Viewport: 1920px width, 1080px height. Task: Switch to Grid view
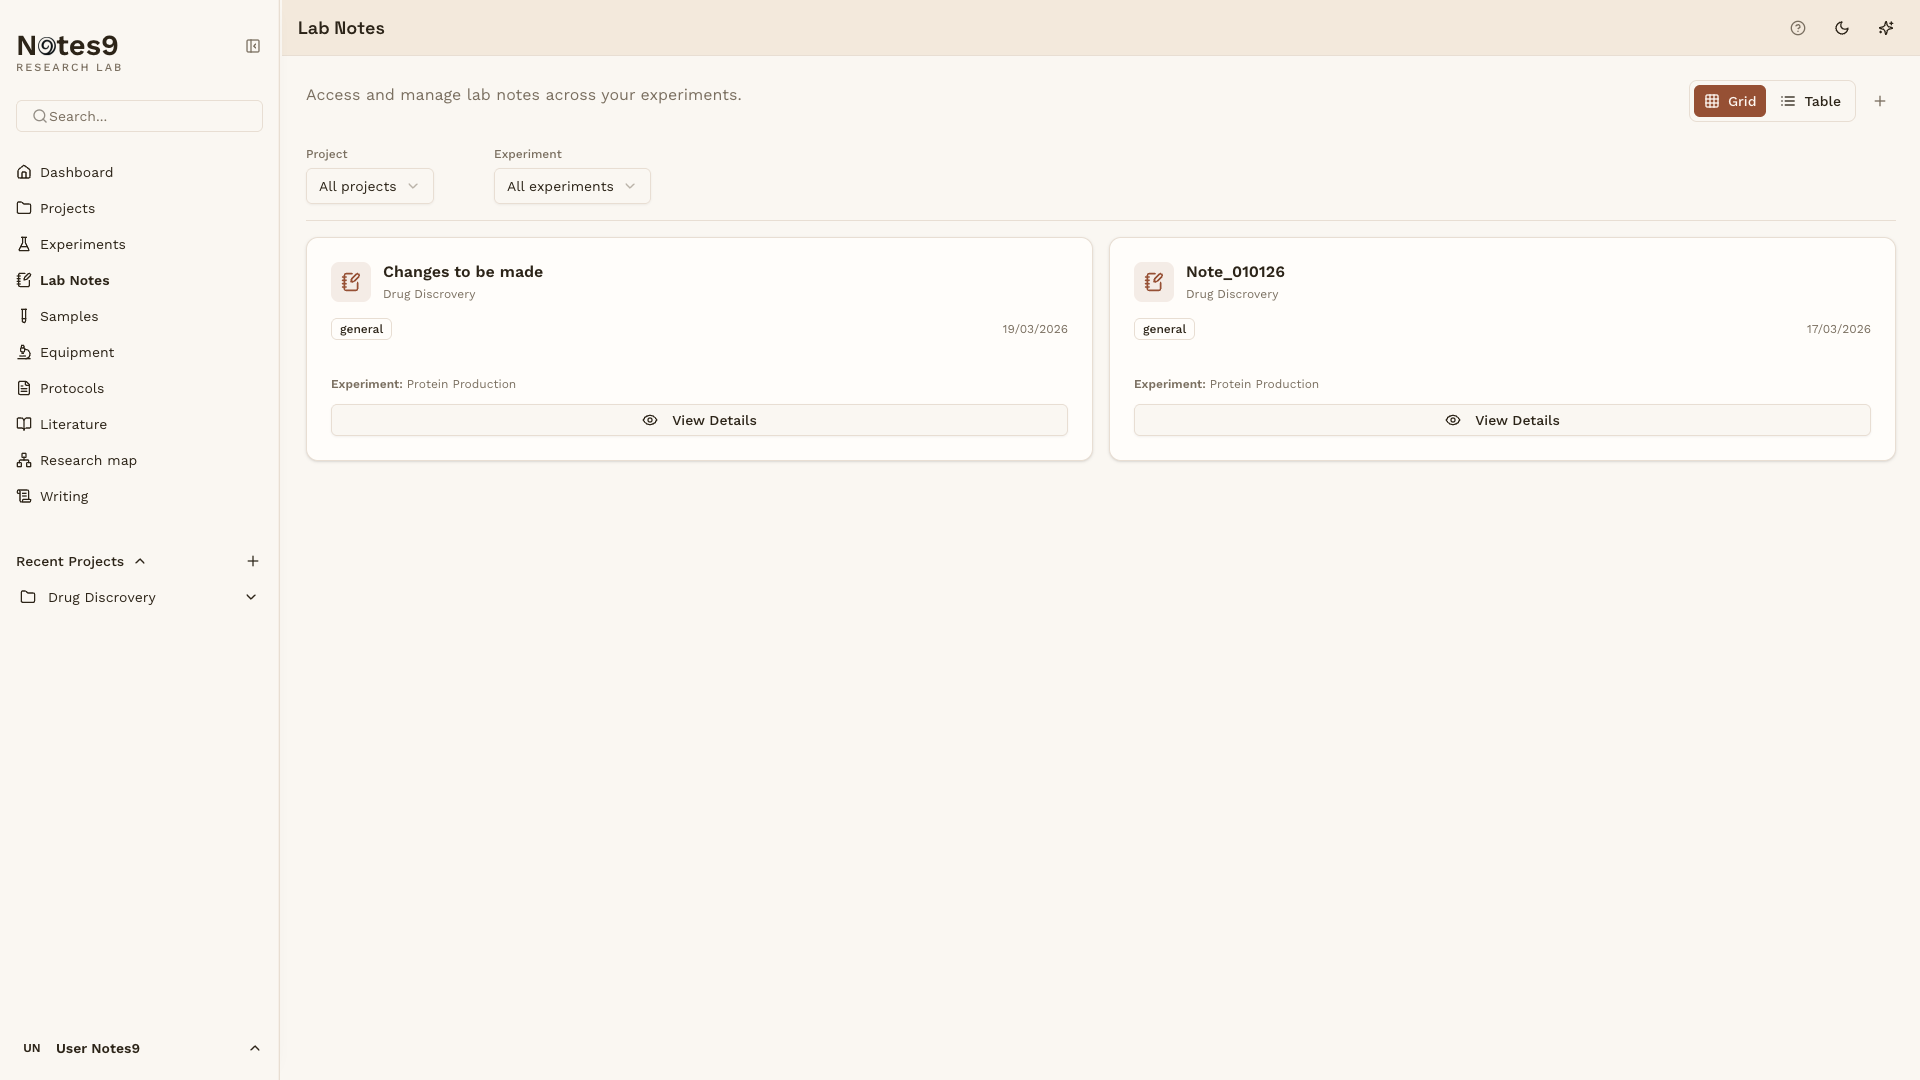coord(1730,101)
